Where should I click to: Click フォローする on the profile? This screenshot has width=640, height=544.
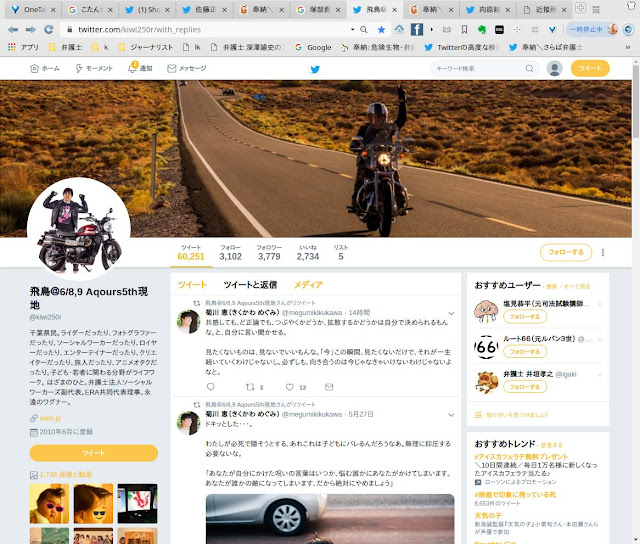coord(566,253)
